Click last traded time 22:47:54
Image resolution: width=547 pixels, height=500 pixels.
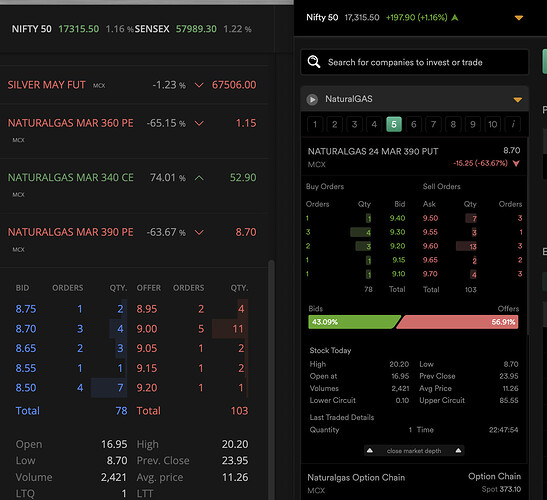pos(503,430)
